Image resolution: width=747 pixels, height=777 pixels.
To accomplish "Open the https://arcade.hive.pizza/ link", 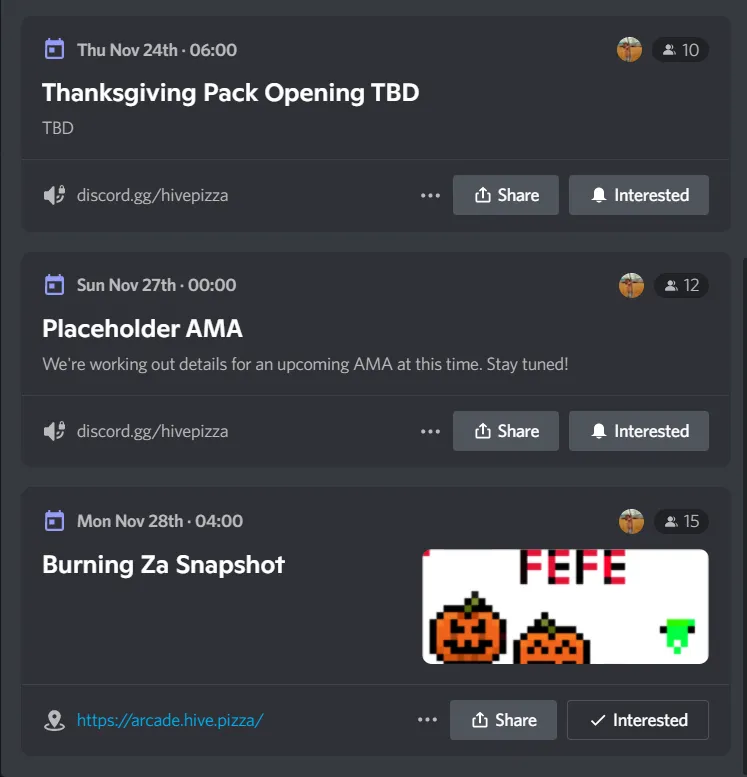I will pyautogui.click(x=170, y=720).
